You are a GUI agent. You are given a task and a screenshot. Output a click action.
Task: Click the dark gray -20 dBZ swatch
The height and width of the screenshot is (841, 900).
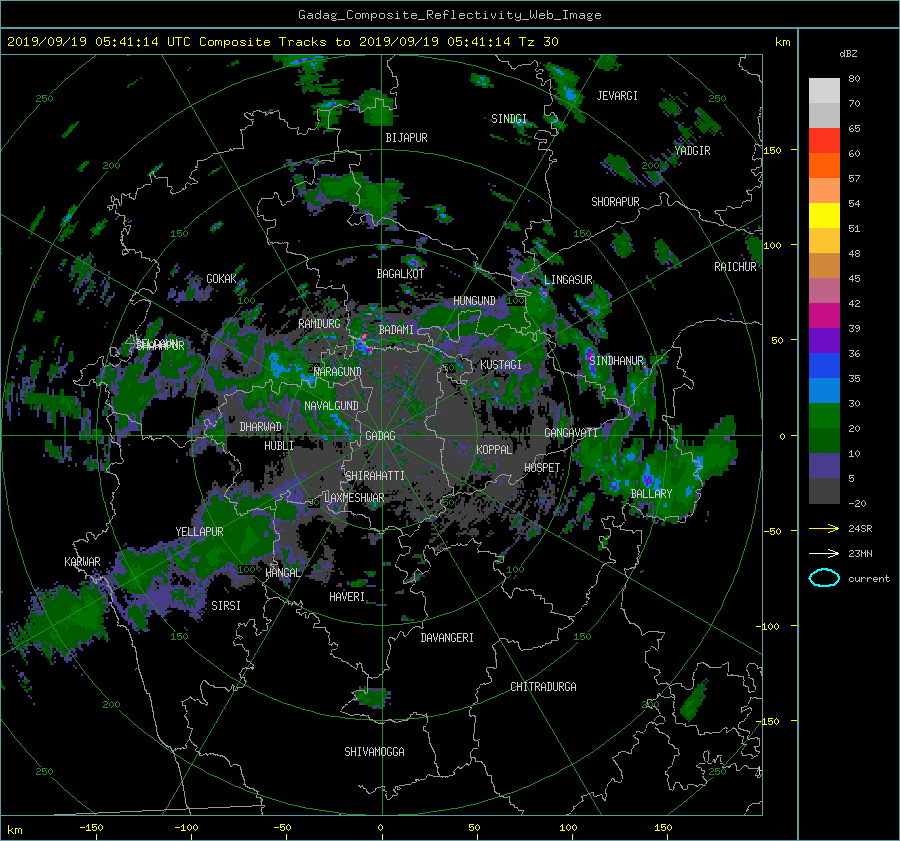coord(824,491)
